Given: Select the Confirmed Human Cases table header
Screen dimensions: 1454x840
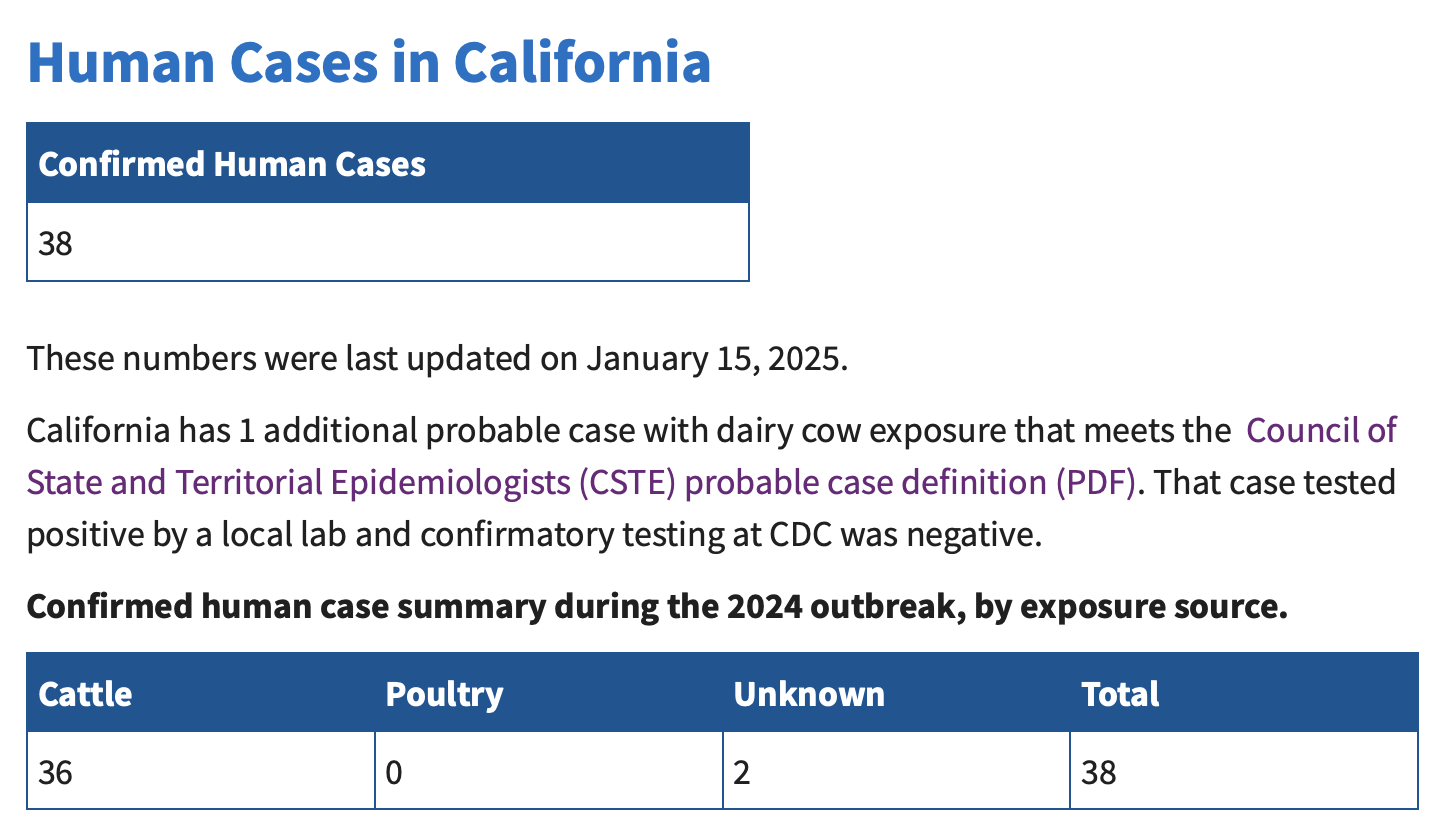Looking at the screenshot, I should coord(388,164).
